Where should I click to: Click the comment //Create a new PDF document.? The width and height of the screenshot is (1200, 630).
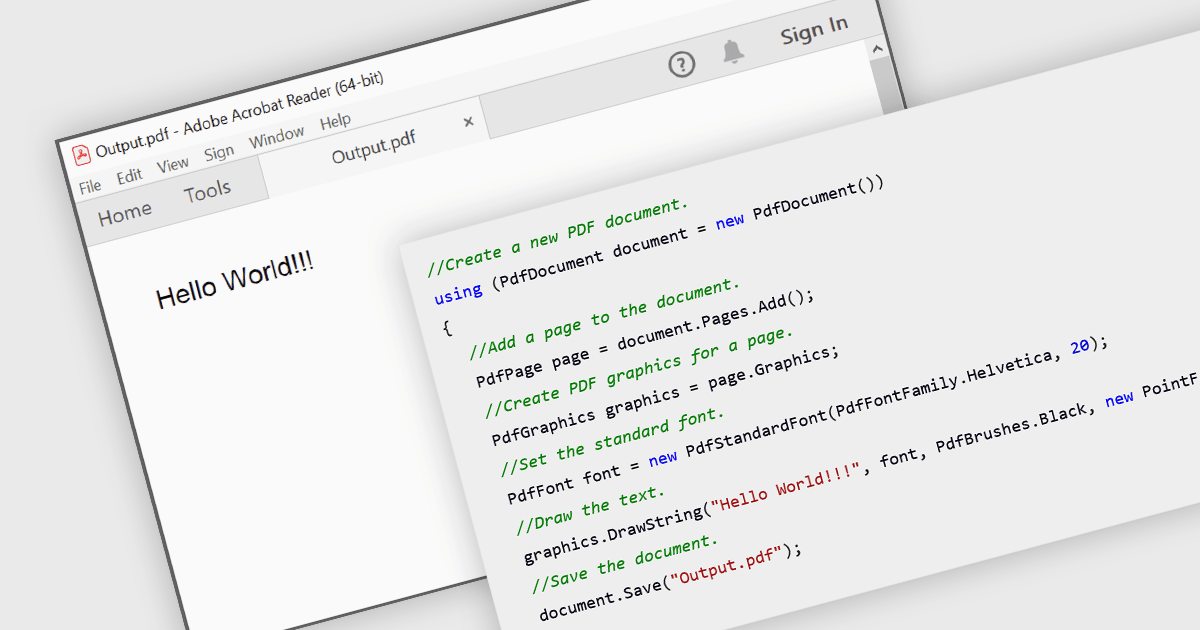(558, 235)
